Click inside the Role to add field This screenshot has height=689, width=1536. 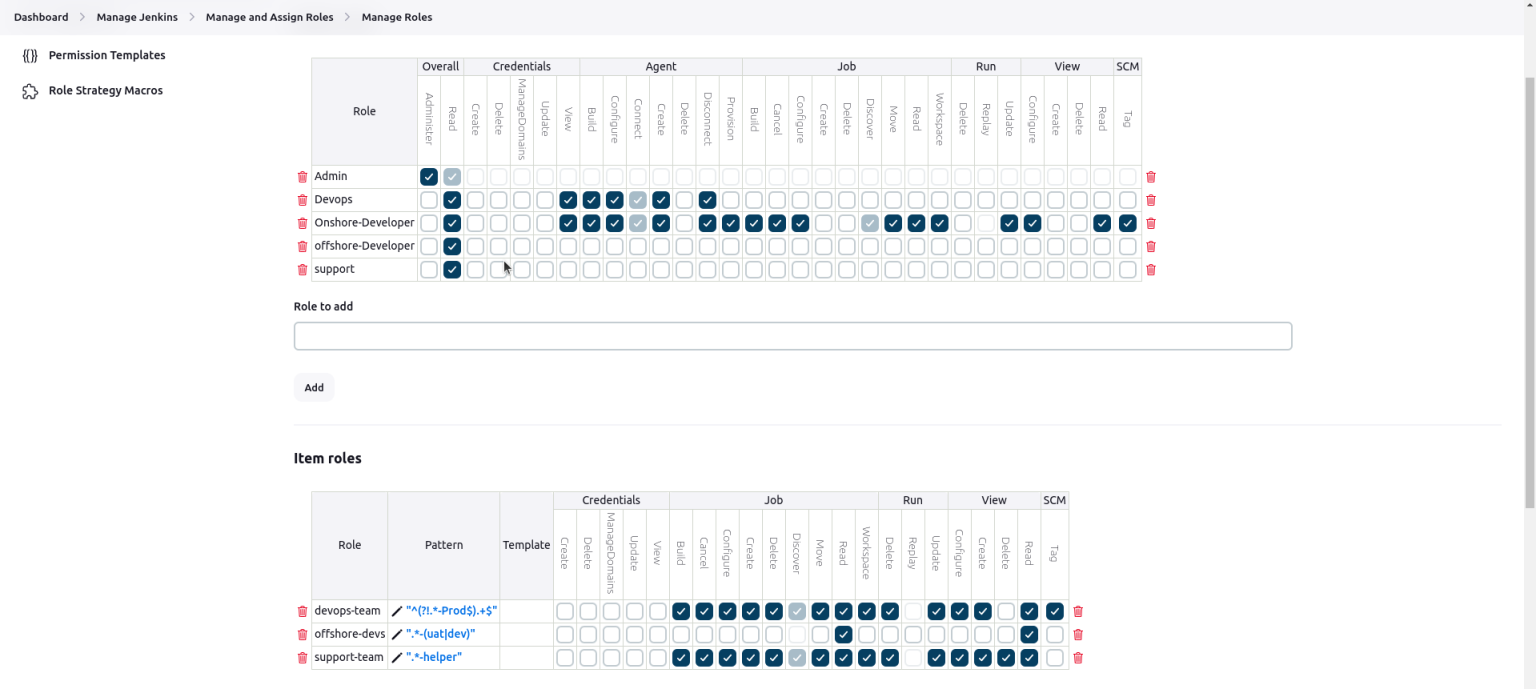[x=792, y=335]
